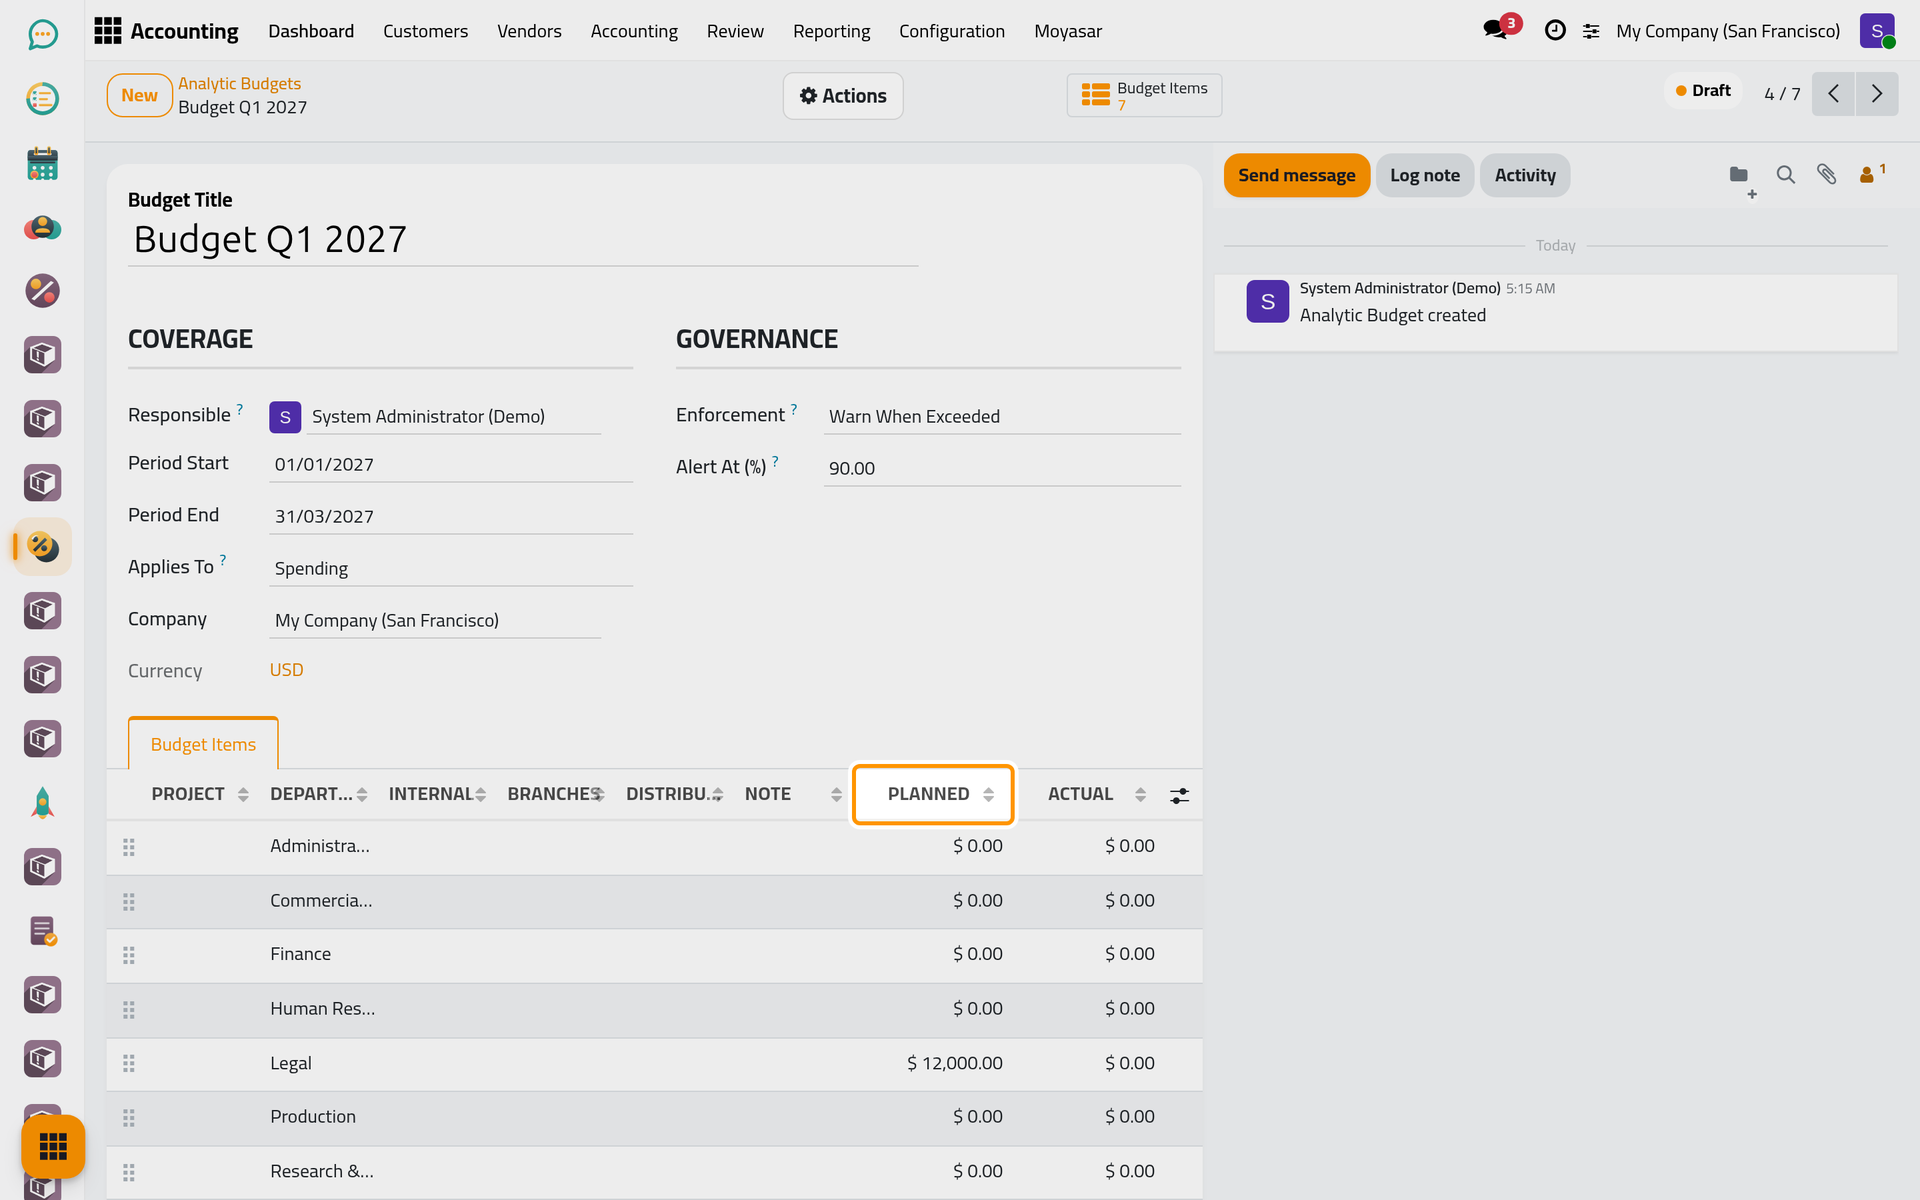Click the New button
Screen dimensions: 1920x1200
140,95
